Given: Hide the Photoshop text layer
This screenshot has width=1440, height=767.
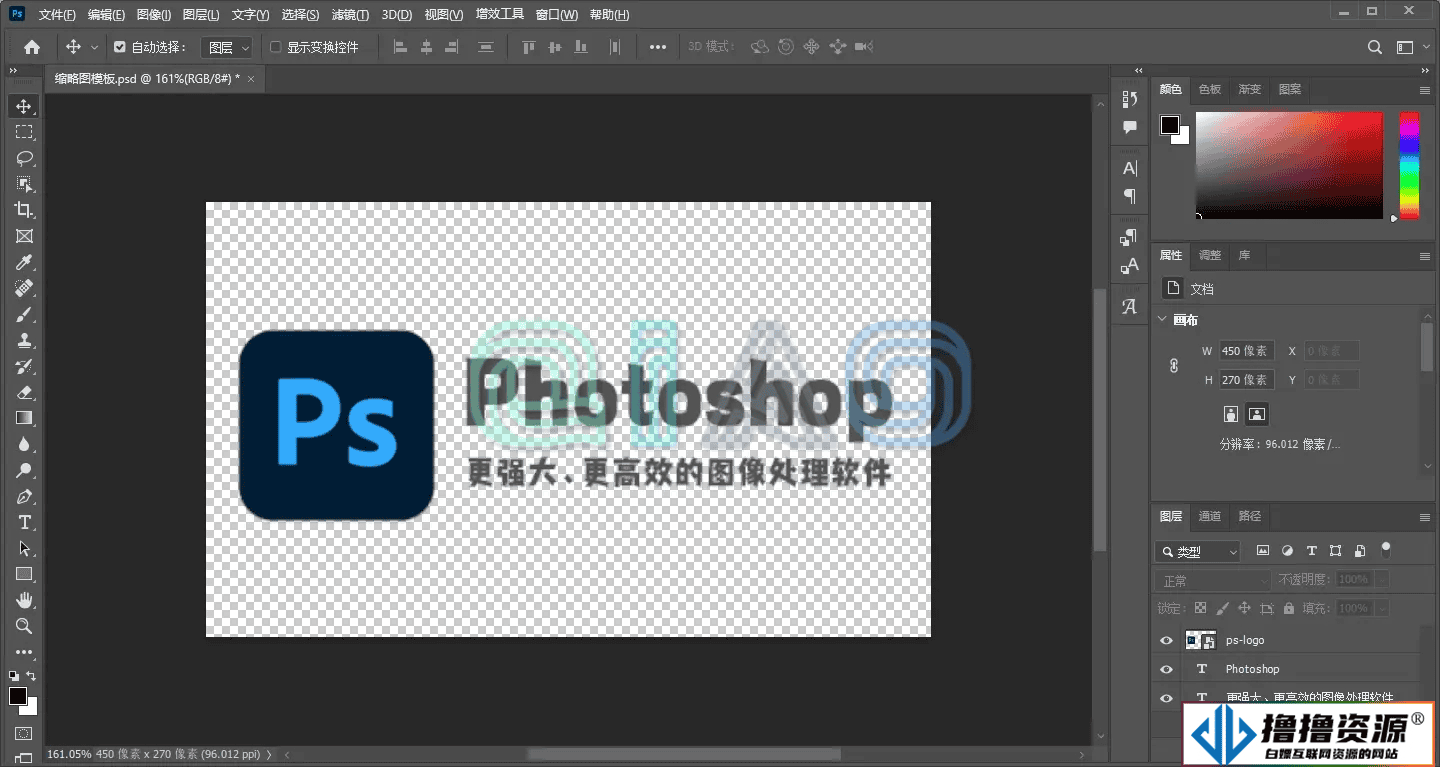Looking at the screenshot, I should [x=1166, y=669].
